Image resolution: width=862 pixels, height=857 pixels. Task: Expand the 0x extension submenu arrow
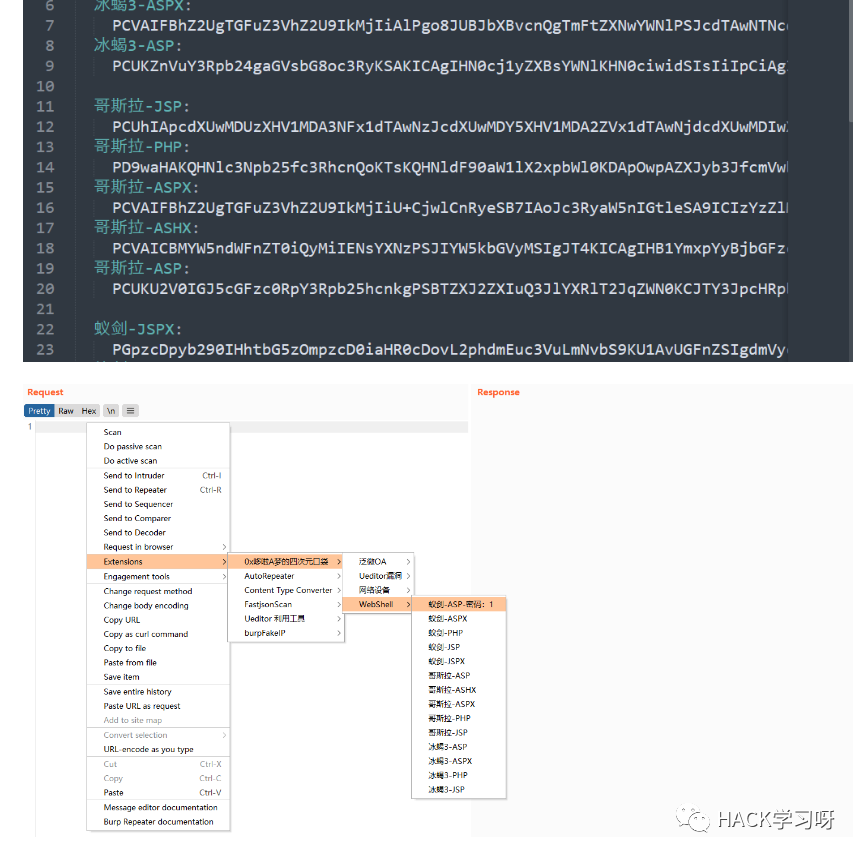(x=339, y=562)
